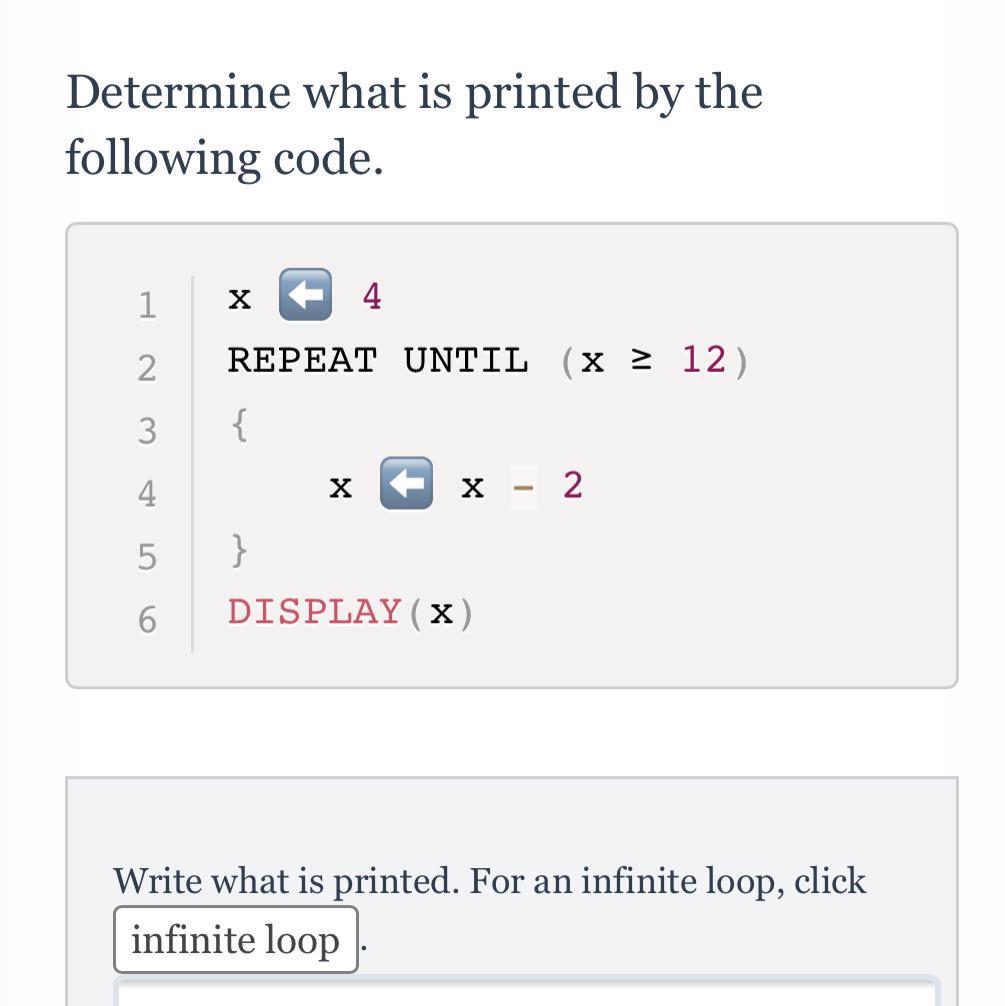Image resolution: width=1005 pixels, height=1006 pixels.
Task: Click the assignment arrow icon on line 4
Action: [406, 484]
